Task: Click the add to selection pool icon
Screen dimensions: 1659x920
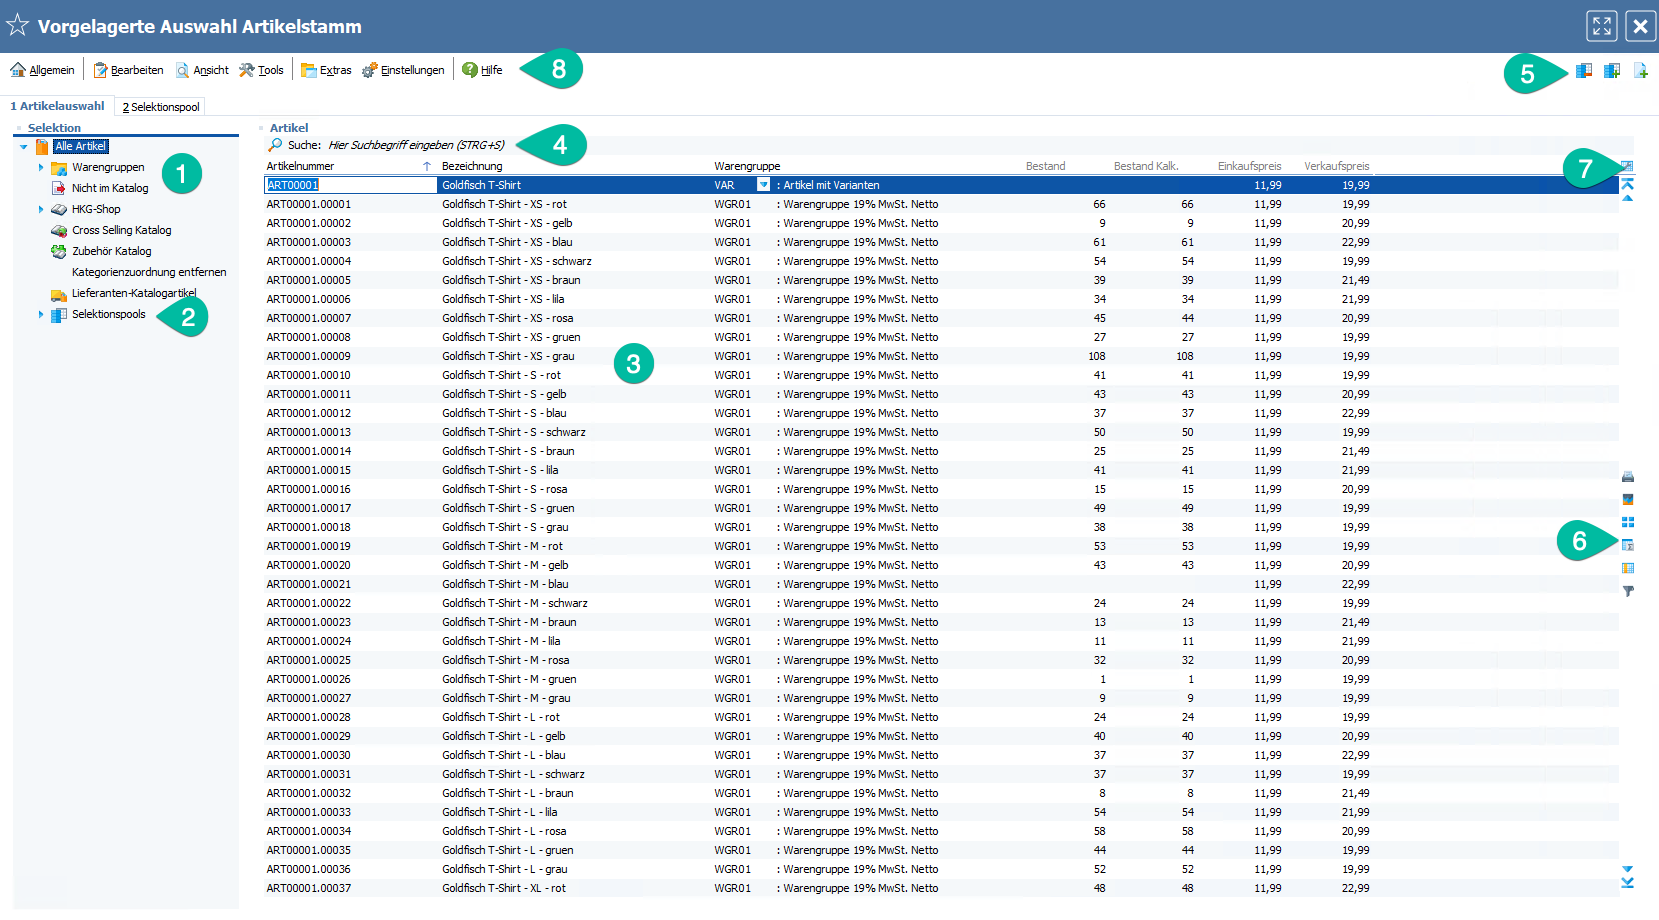Action: click(1612, 71)
